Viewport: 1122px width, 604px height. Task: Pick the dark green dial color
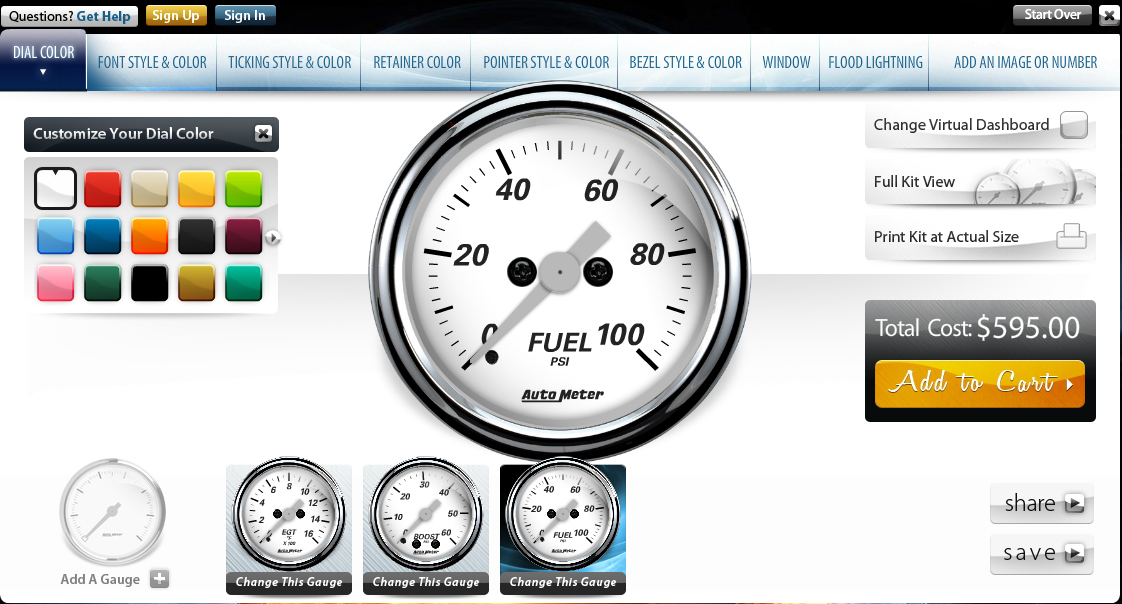tap(102, 283)
